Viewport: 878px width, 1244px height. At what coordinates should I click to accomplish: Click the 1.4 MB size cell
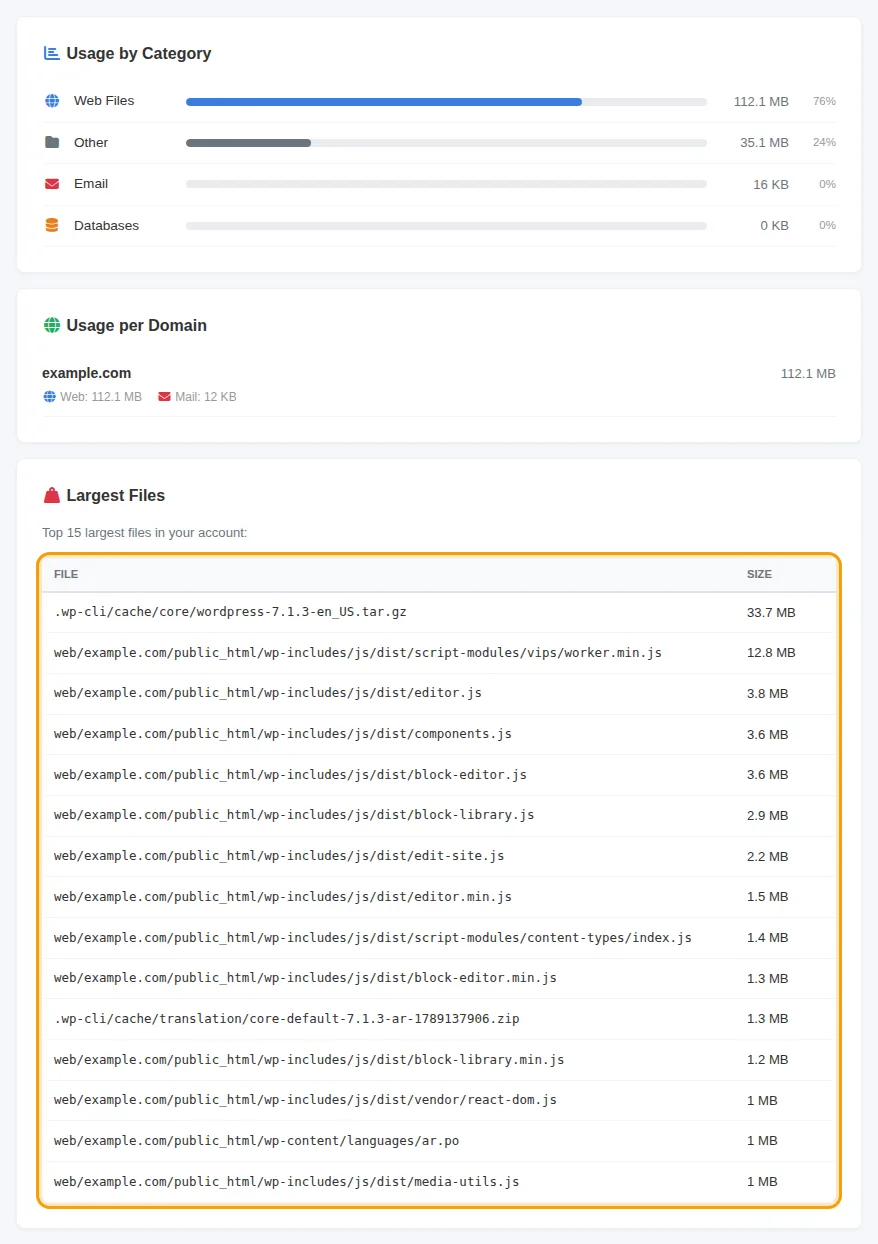tap(768, 938)
